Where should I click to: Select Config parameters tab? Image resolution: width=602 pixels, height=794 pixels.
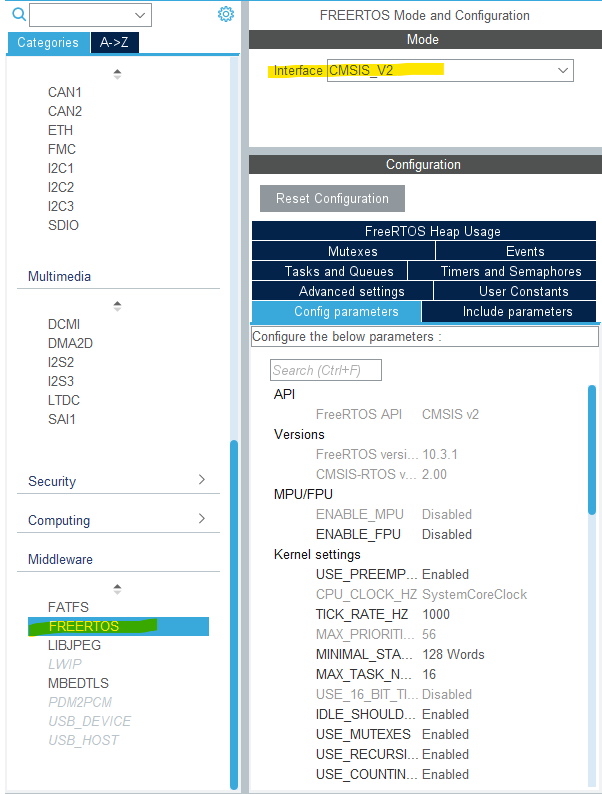tap(336, 311)
